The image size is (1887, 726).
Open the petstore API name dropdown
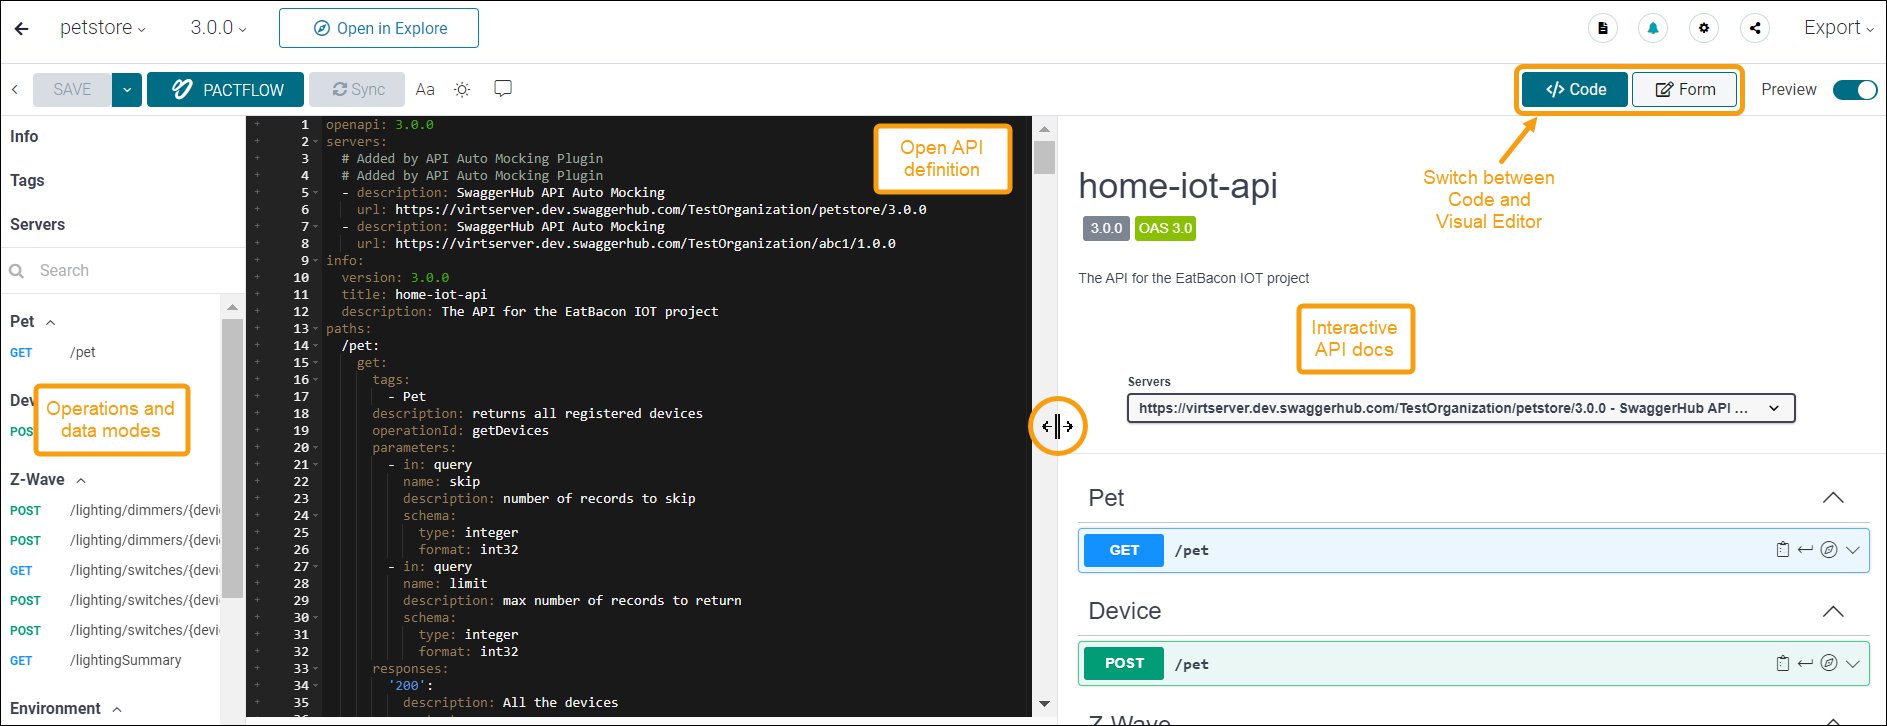(x=103, y=28)
